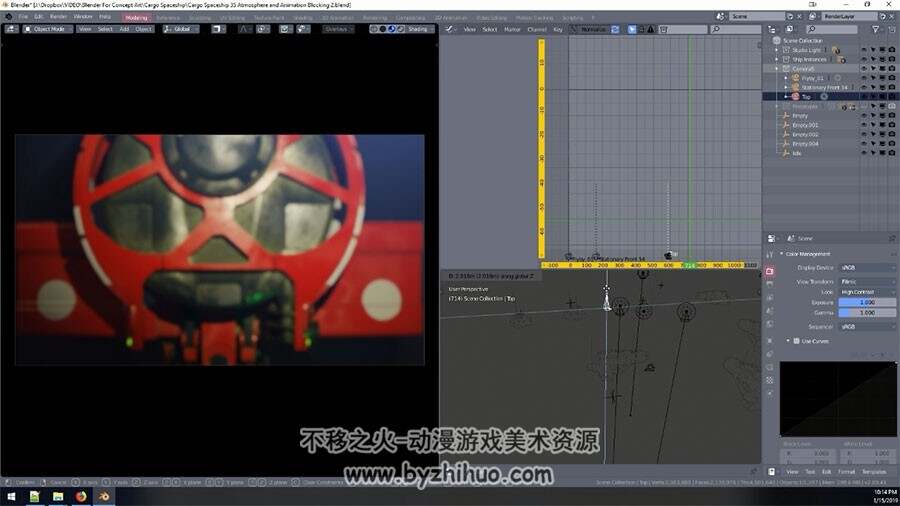Open the 3D viewport editor type menu
Viewport: 900px width, 506px height.
pos(11,29)
